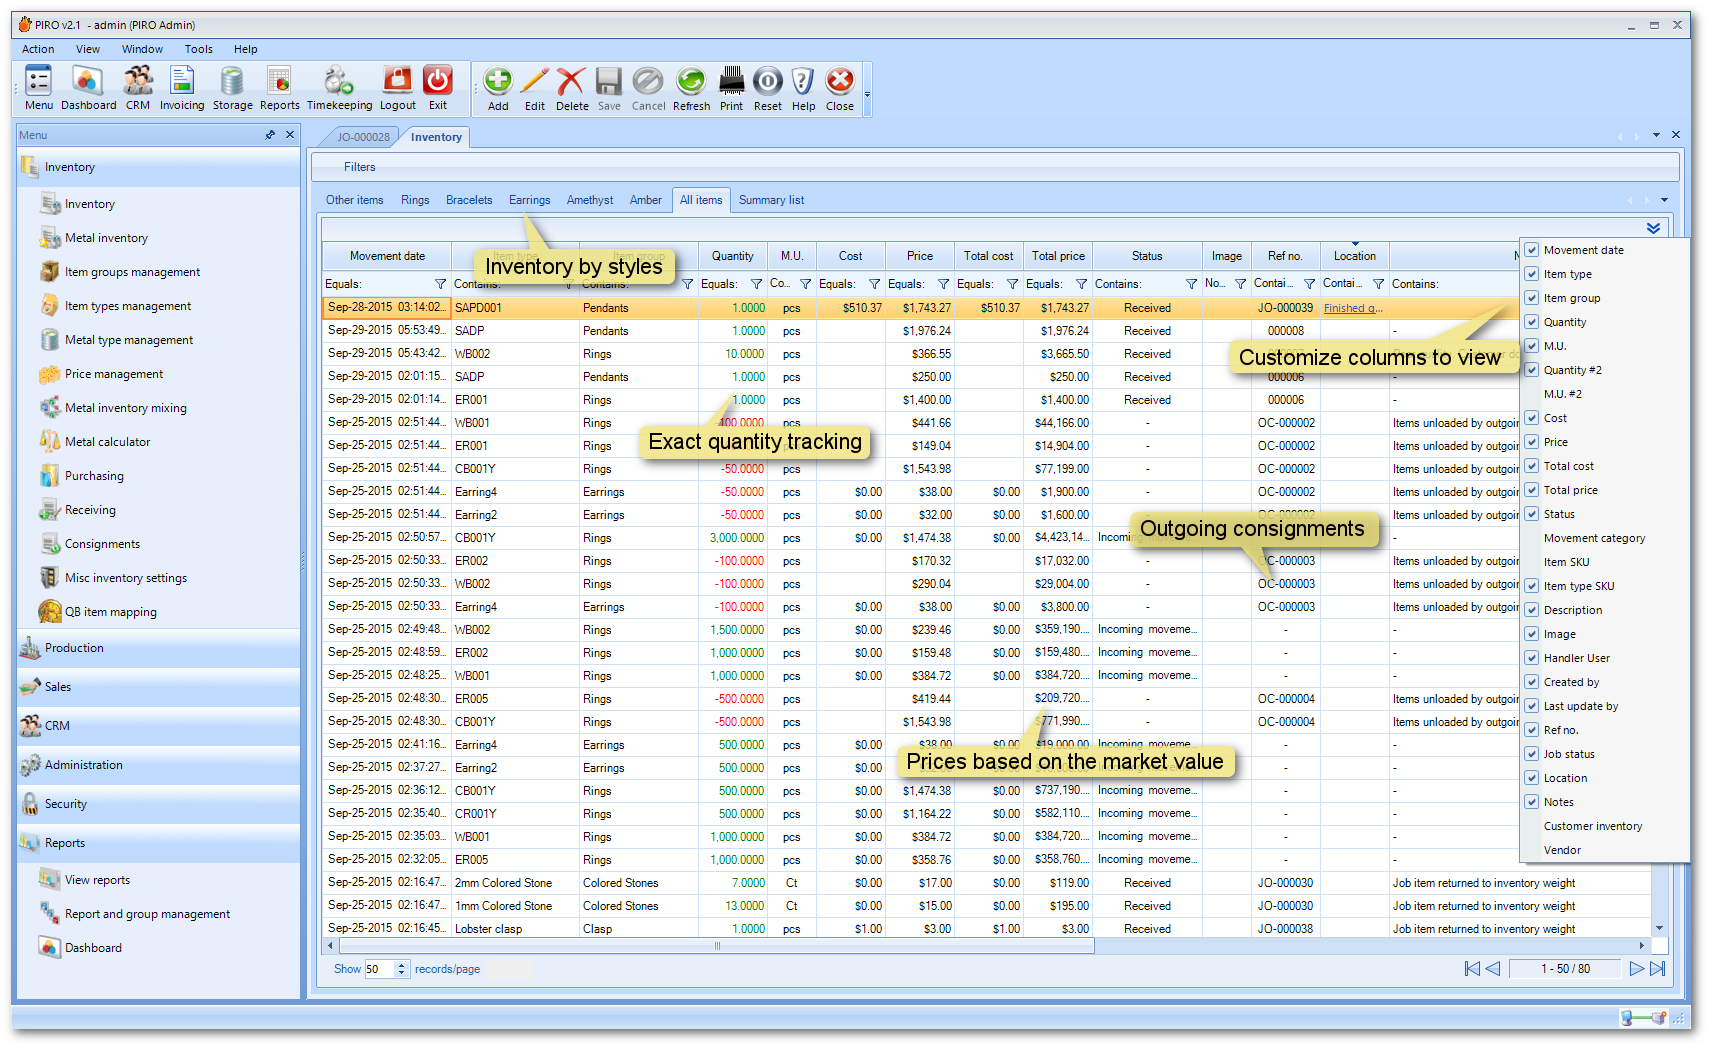Click the records per page input field

(379, 969)
